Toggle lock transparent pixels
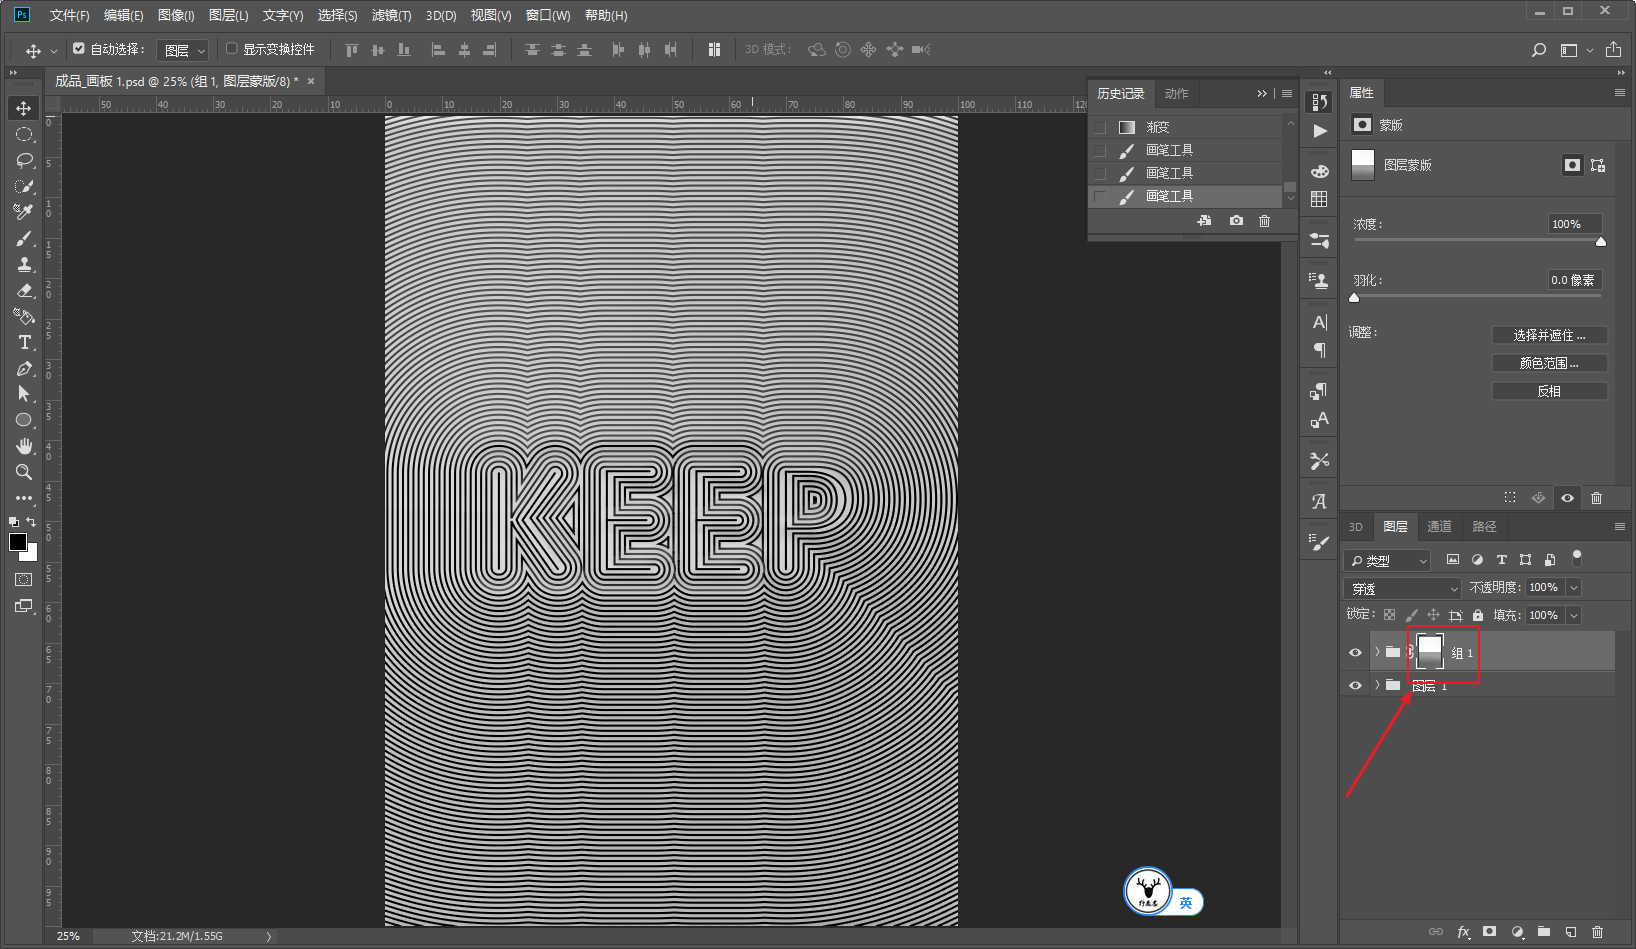Viewport: 1636px width, 949px height. (1389, 615)
